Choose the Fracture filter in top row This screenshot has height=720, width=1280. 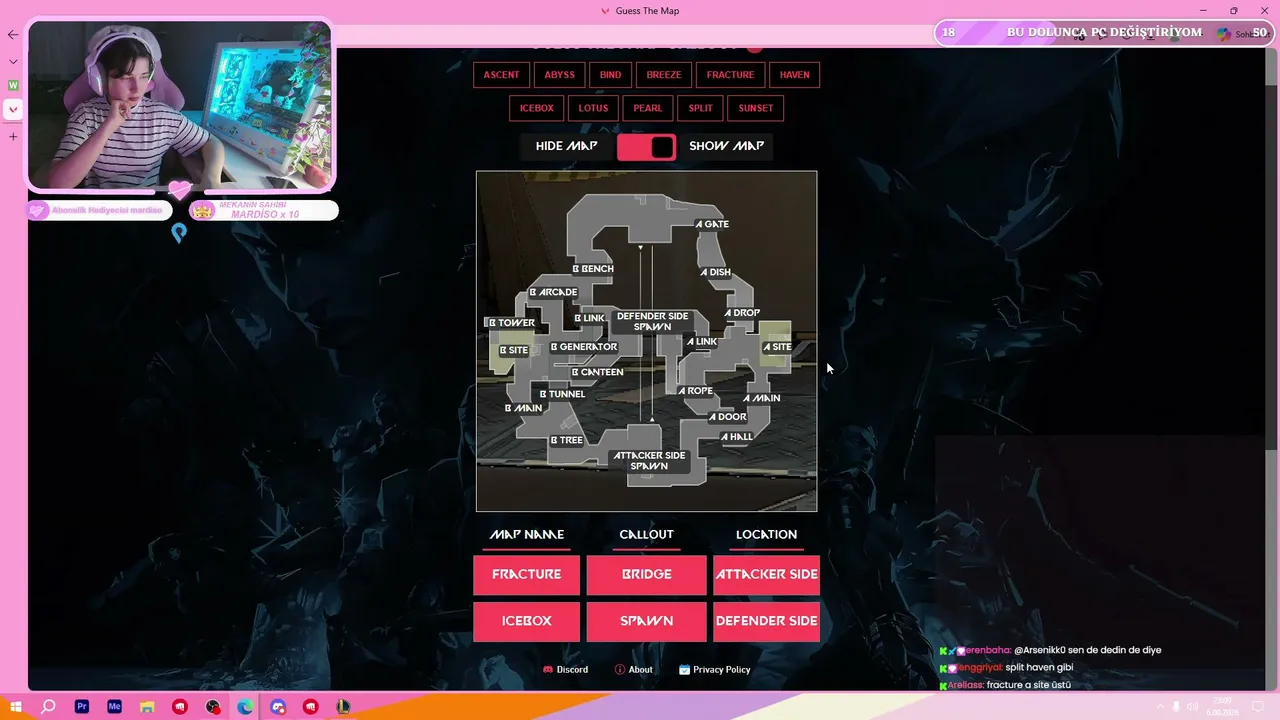click(x=730, y=75)
